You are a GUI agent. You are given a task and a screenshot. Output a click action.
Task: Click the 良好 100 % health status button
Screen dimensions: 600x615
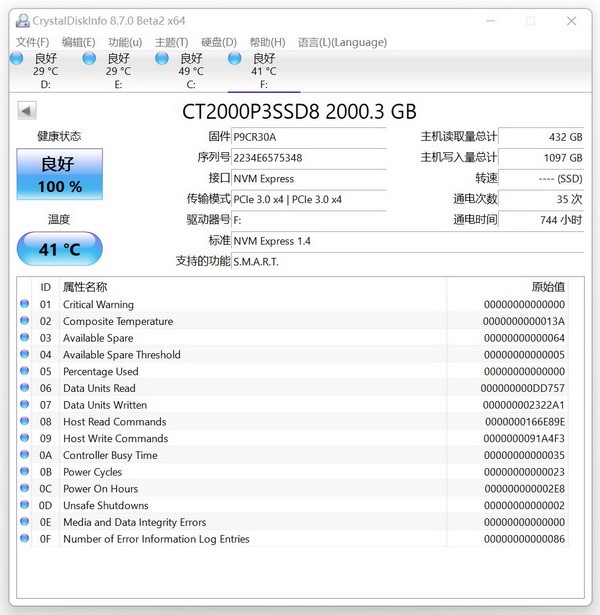point(60,174)
